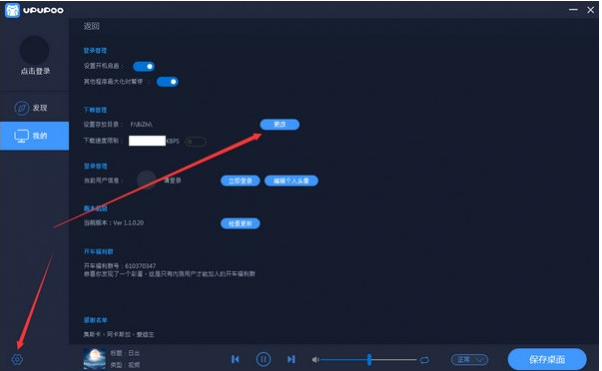Toggle the 设置开机自启 switch
Screen dimensions: 602x371
coord(144,66)
